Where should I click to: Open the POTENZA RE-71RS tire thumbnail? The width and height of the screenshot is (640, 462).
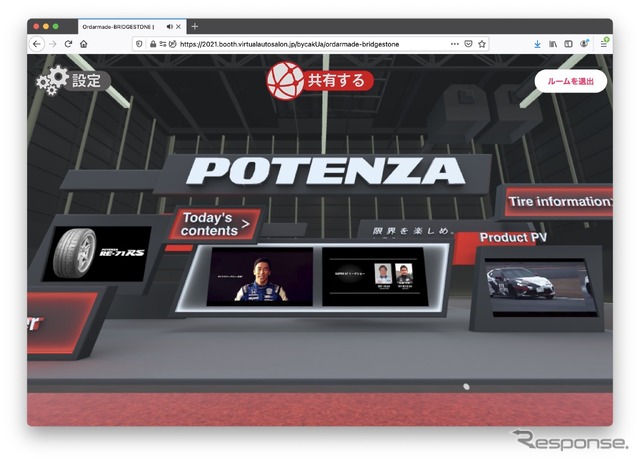tap(98, 253)
